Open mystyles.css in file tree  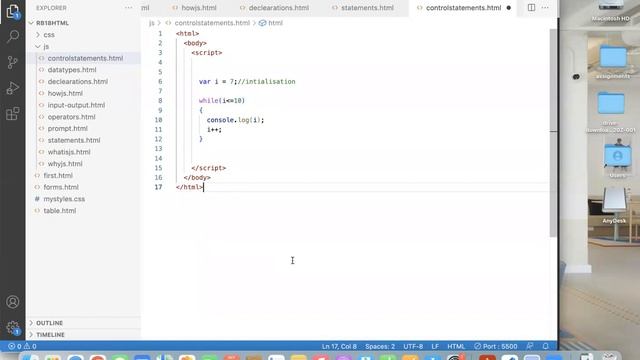pos(64,199)
